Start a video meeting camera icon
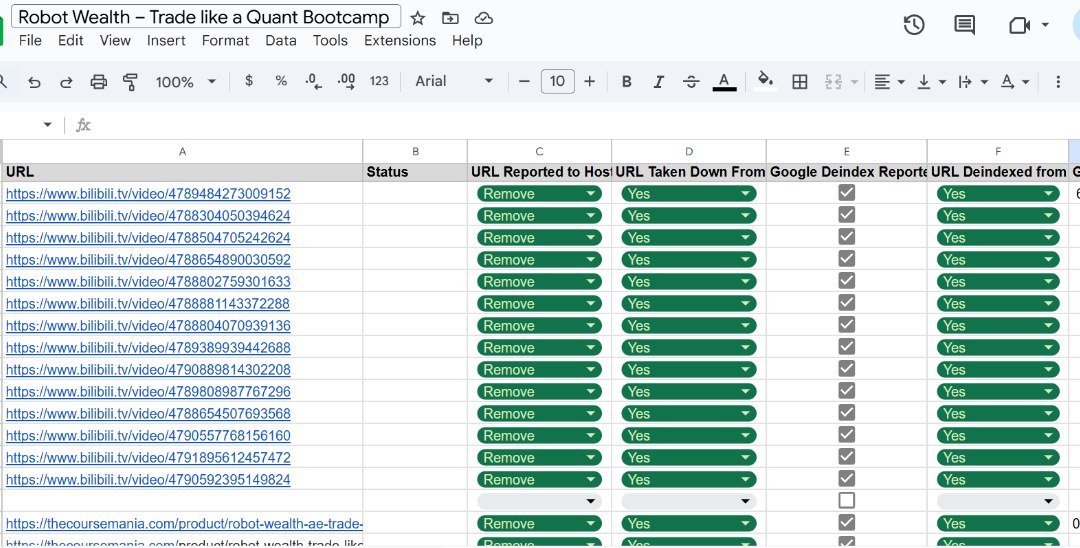1080x548 pixels. (x=1019, y=25)
